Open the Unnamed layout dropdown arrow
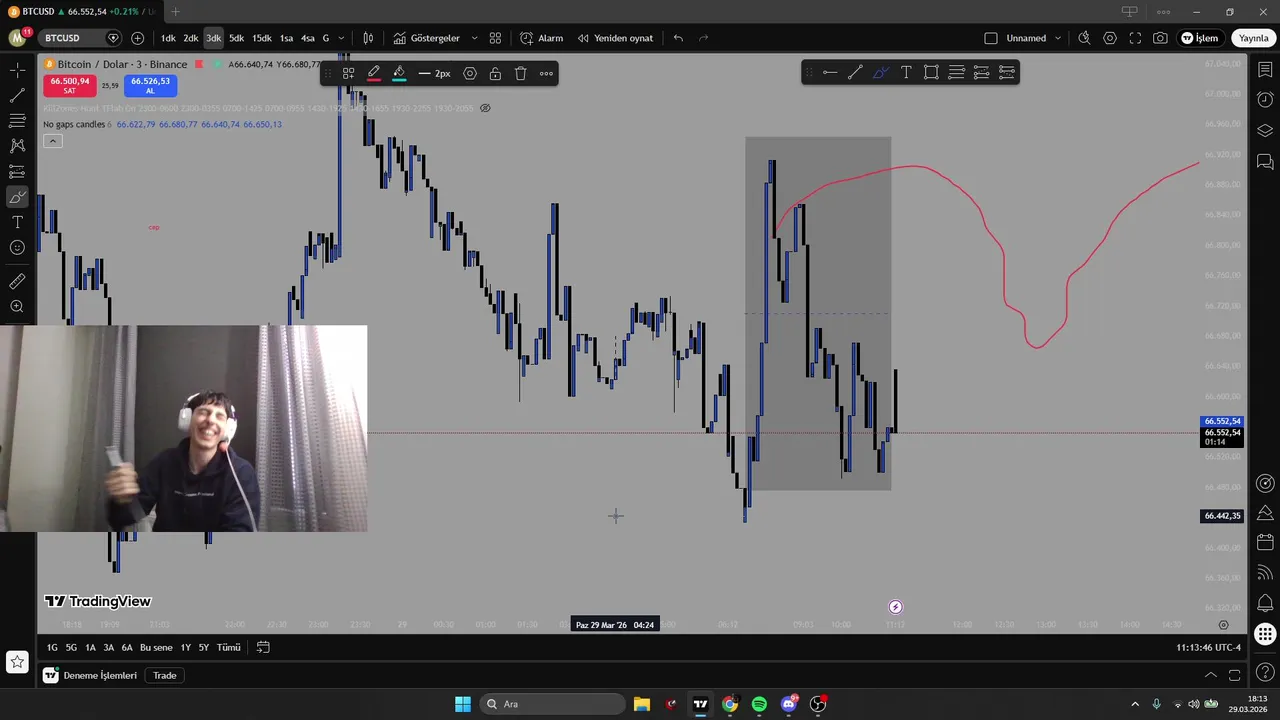The image size is (1280, 720). tap(1057, 38)
